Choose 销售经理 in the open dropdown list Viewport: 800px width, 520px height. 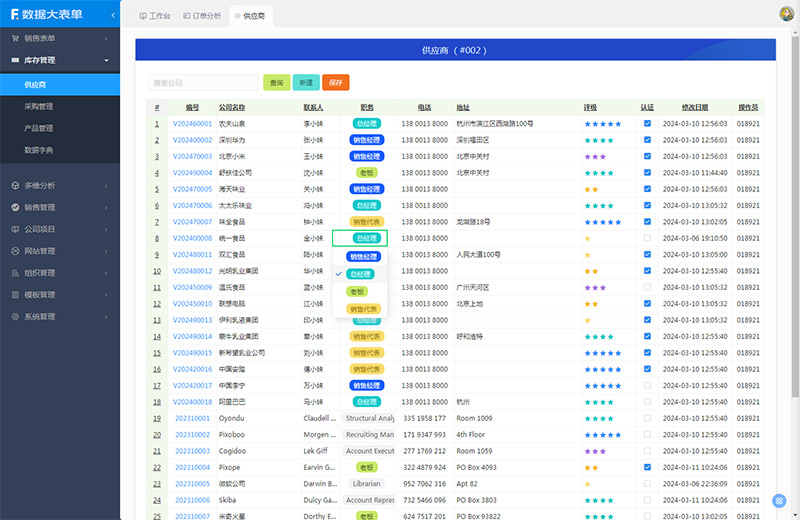[363, 257]
